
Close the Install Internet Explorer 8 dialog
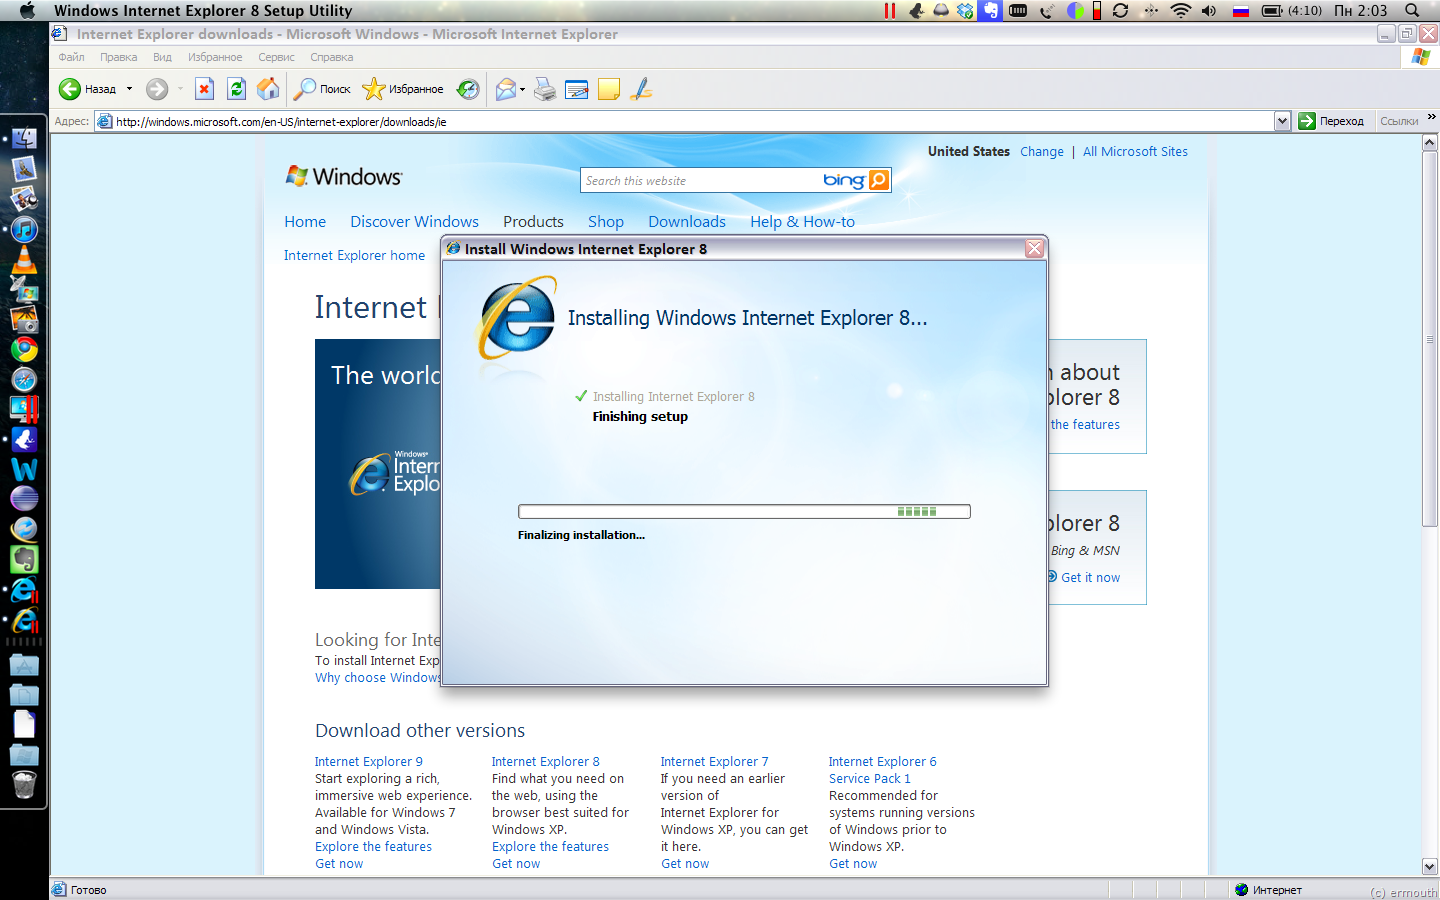(1035, 248)
